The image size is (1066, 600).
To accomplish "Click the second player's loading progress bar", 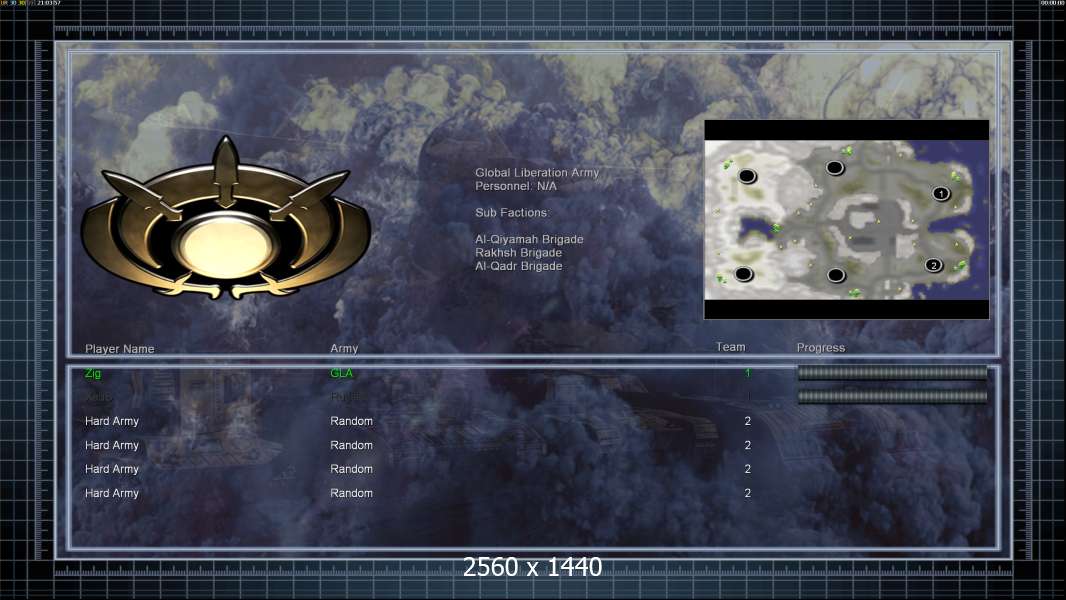I will point(892,396).
